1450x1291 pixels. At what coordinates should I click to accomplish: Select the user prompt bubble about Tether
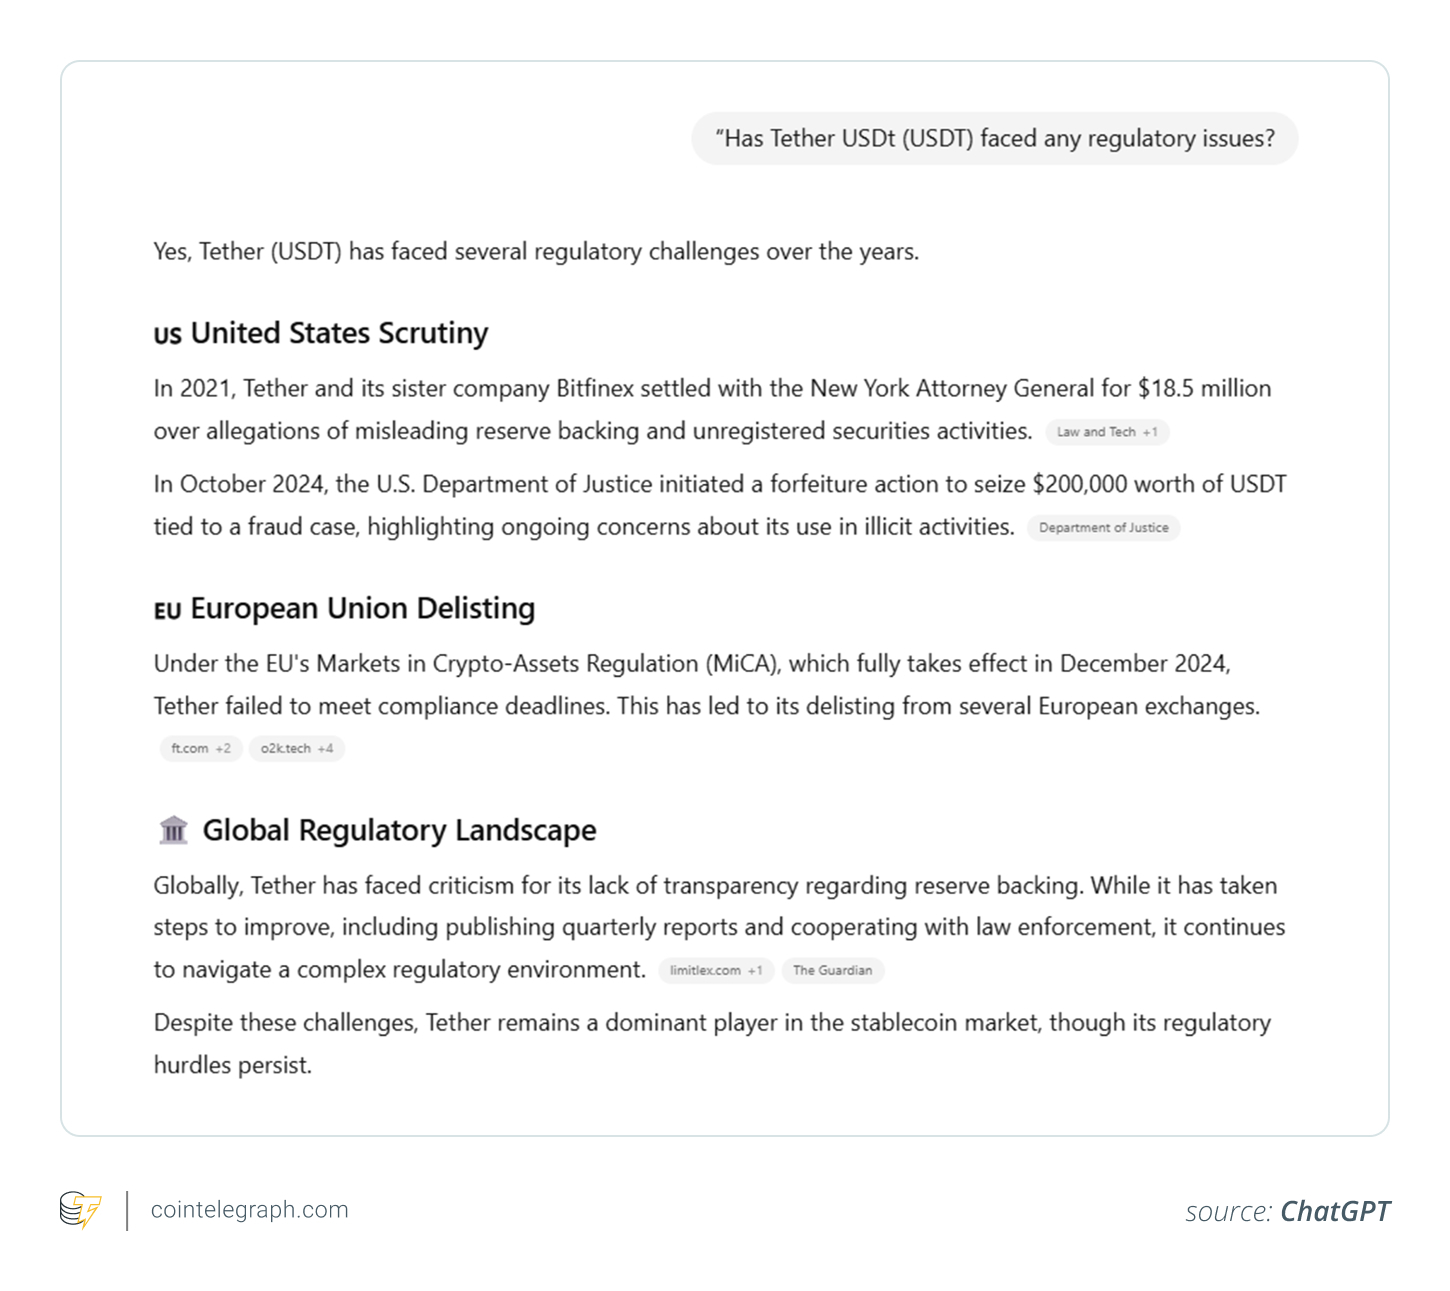[x=995, y=138]
